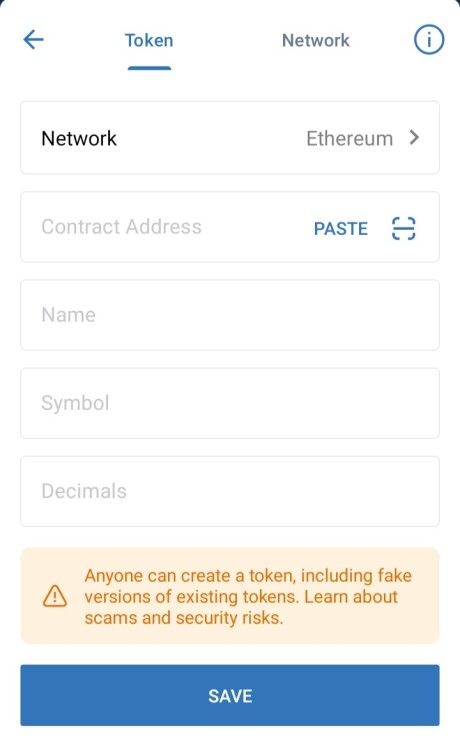Tap the orange warning triangle icon
This screenshot has height=744, width=460.
pos(55,596)
